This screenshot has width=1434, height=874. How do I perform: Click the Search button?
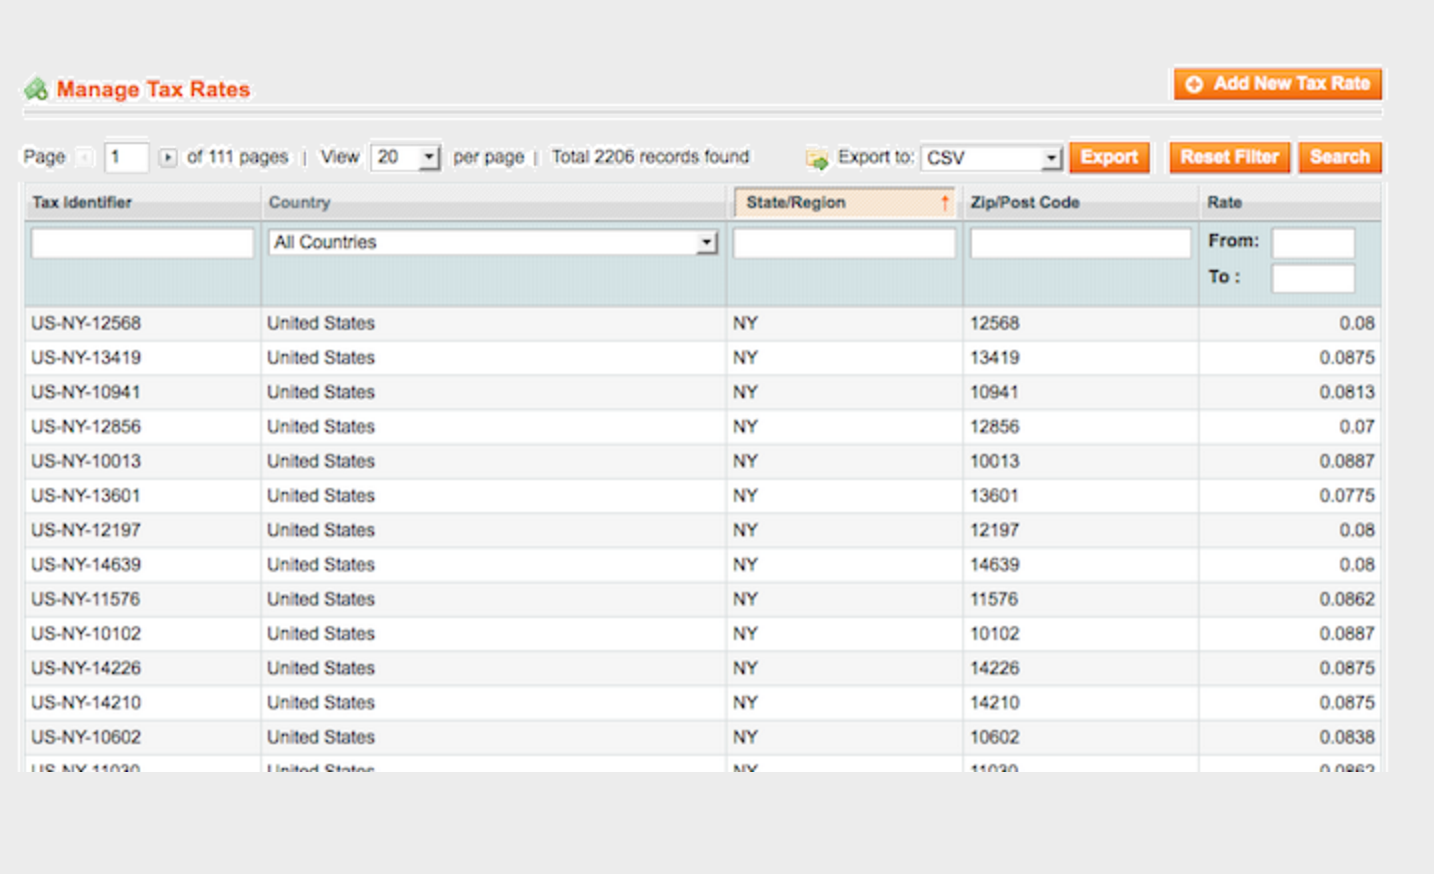point(1340,157)
